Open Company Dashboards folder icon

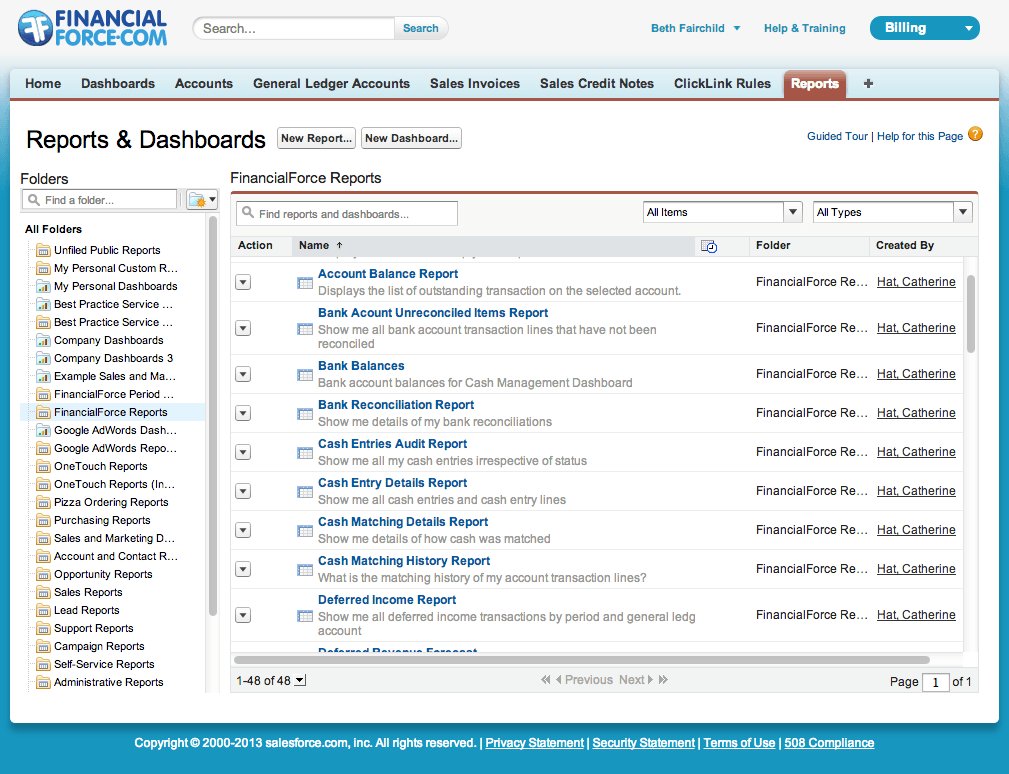[43, 341]
